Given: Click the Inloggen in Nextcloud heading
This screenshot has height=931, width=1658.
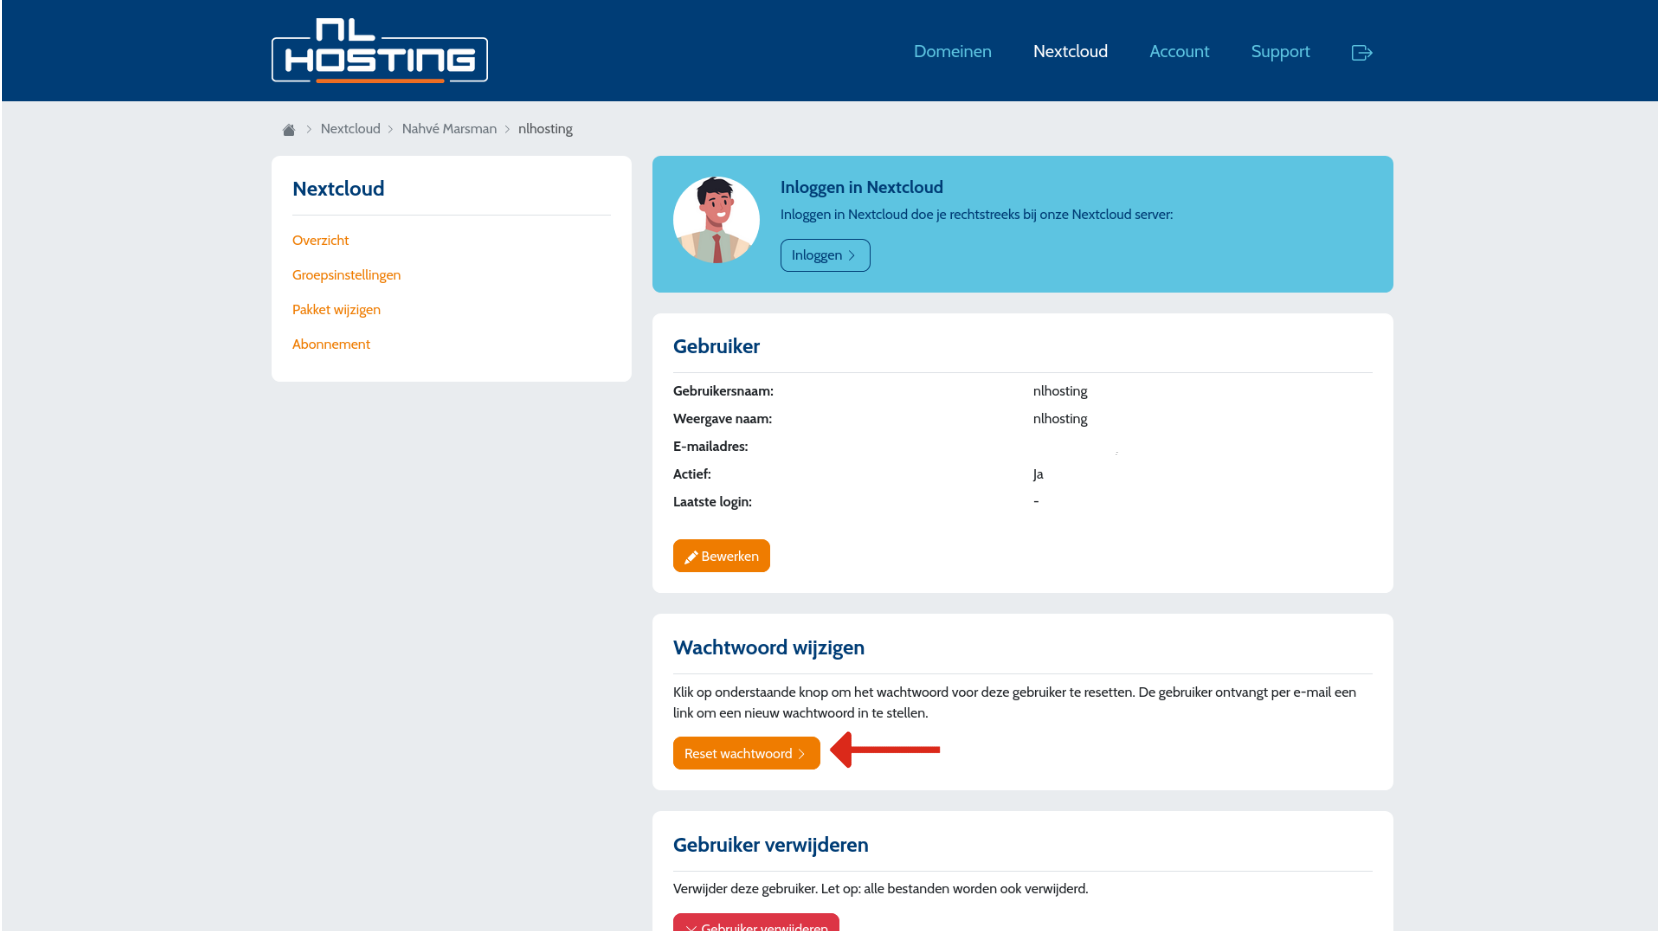Looking at the screenshot, I should (861, 187).
